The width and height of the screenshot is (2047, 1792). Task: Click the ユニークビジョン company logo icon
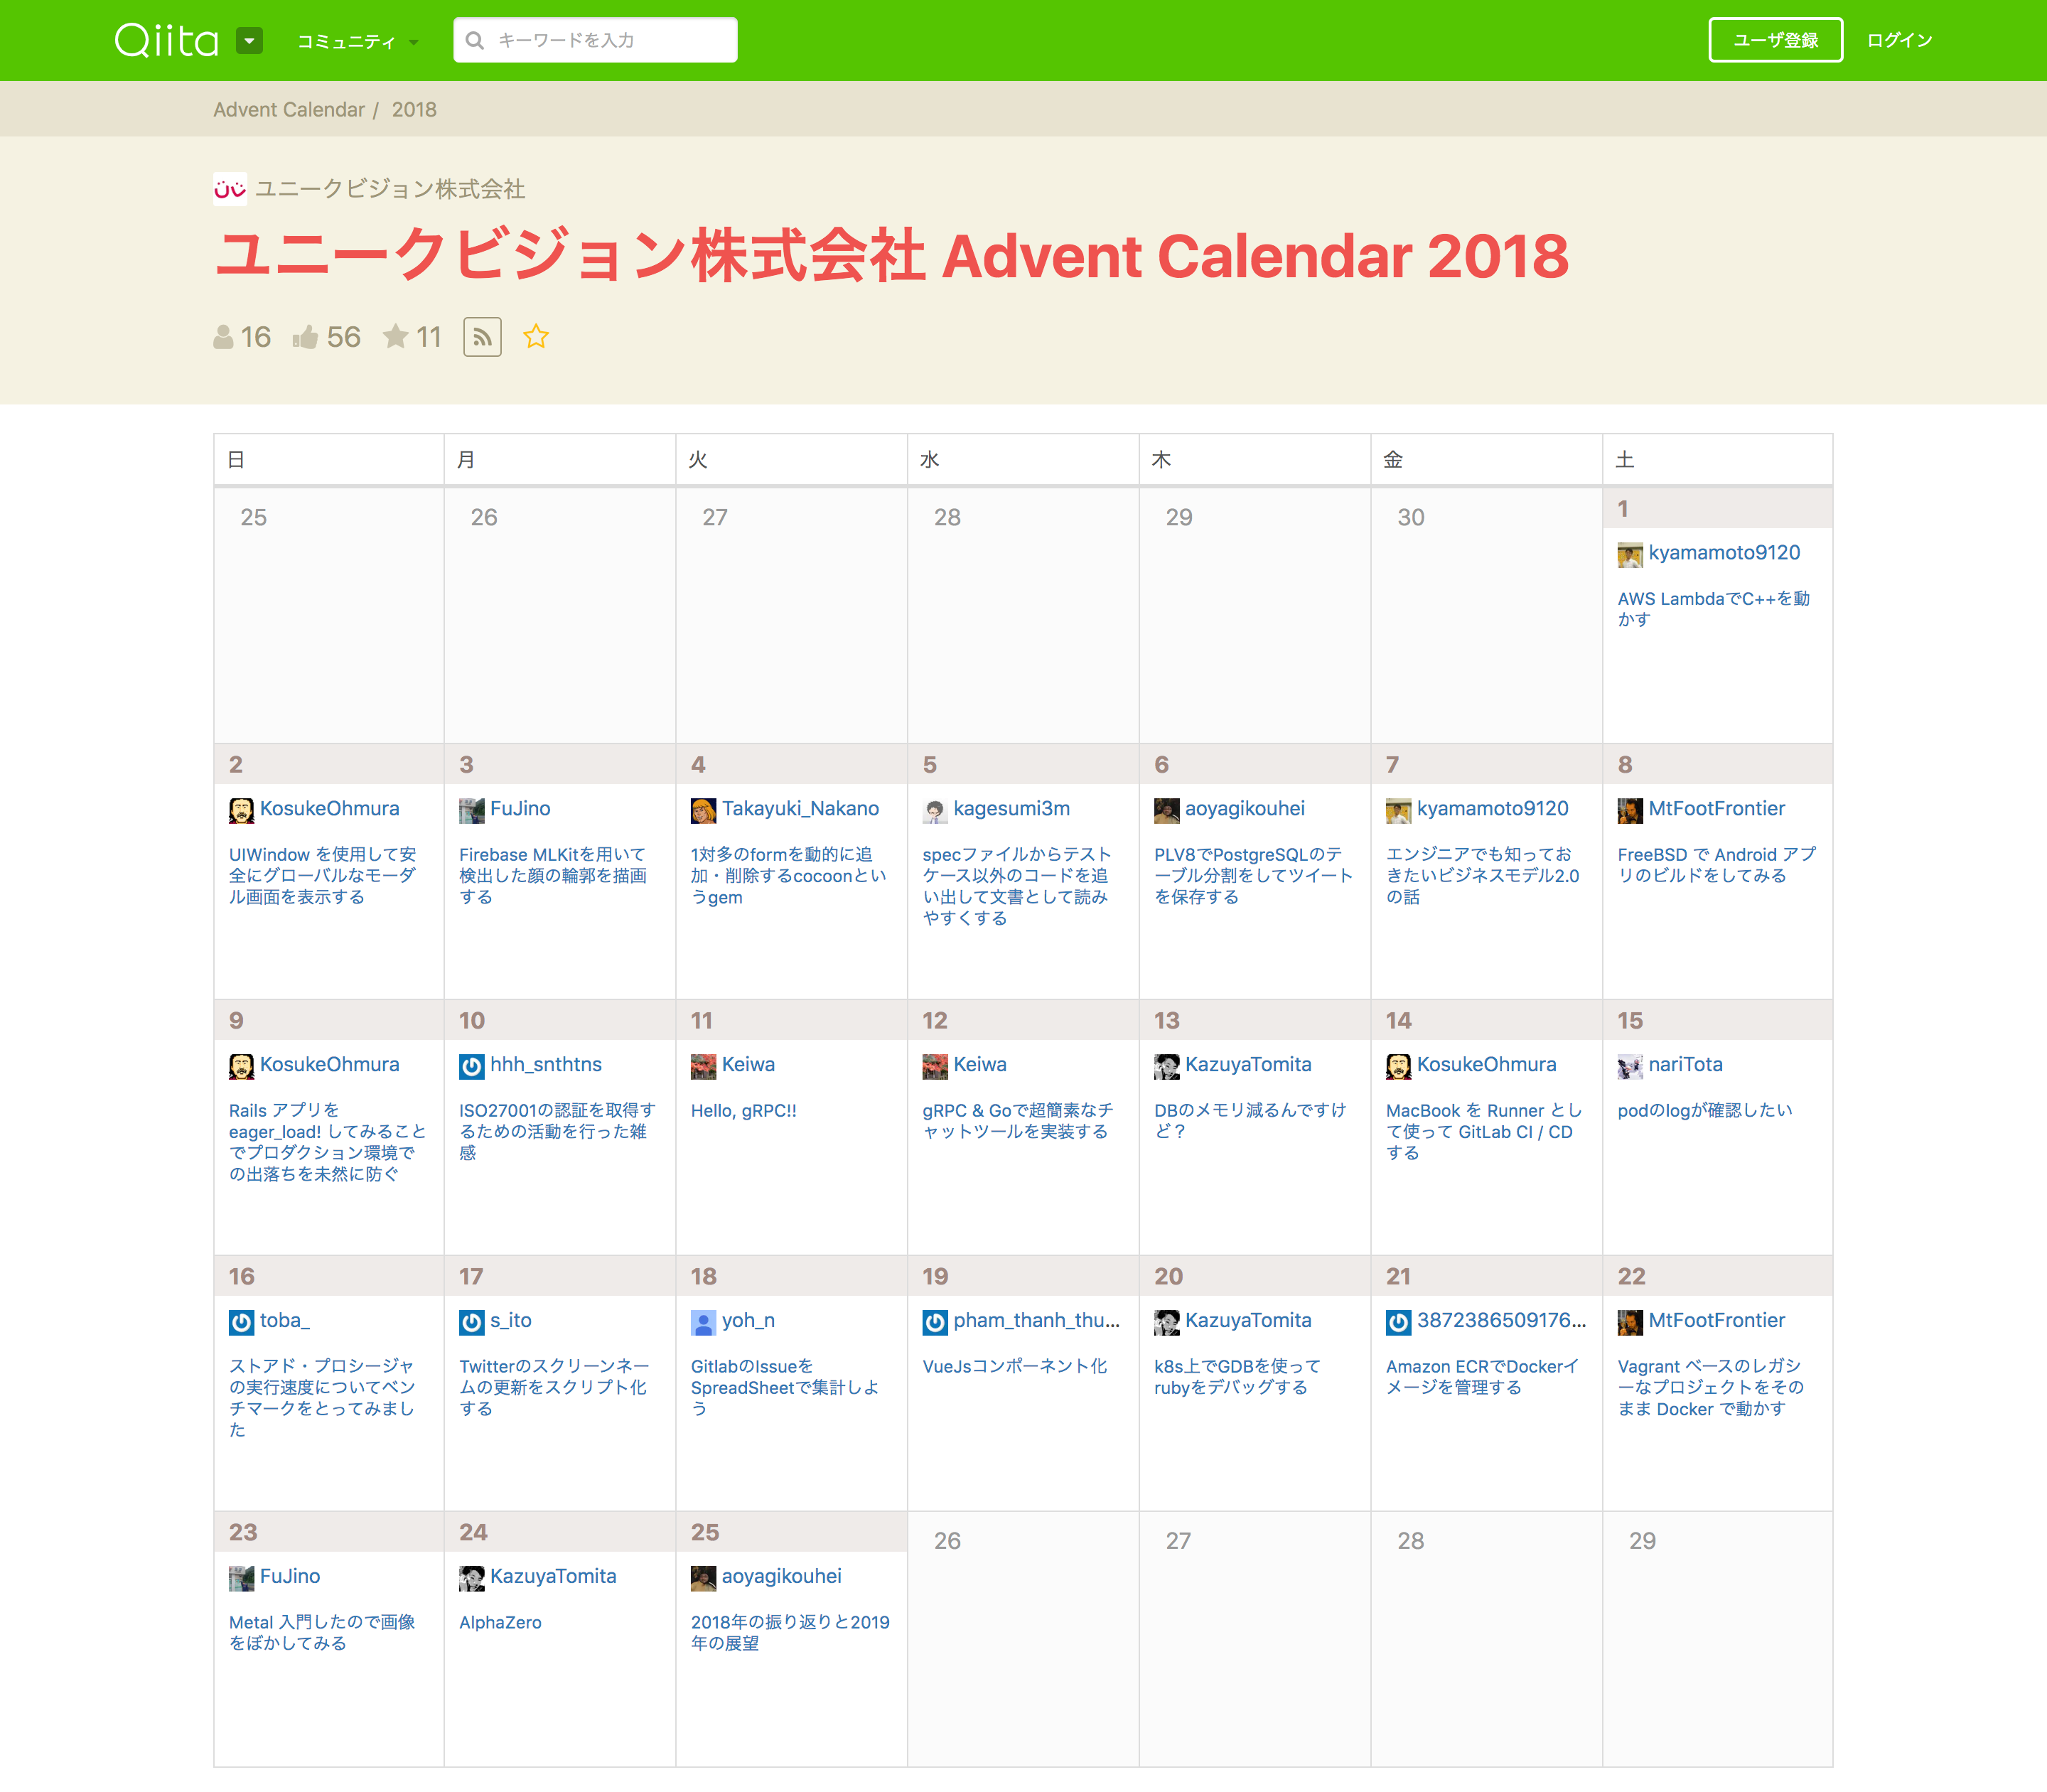230,189
